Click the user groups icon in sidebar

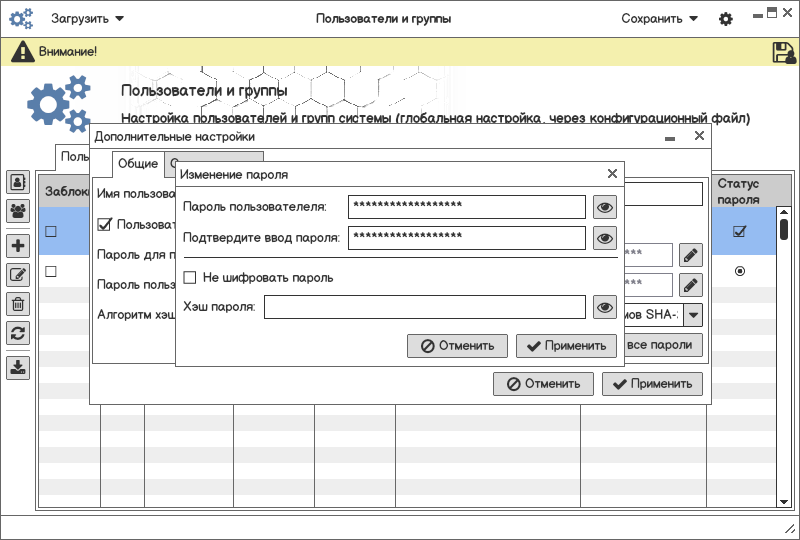(x=18, y=211)
